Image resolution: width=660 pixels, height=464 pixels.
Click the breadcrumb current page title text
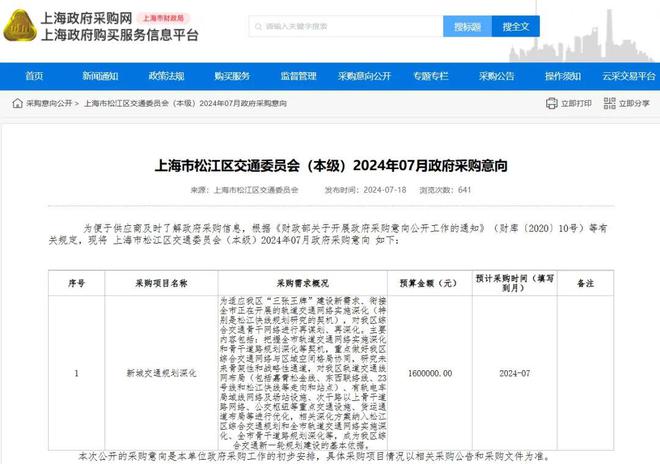185,103
